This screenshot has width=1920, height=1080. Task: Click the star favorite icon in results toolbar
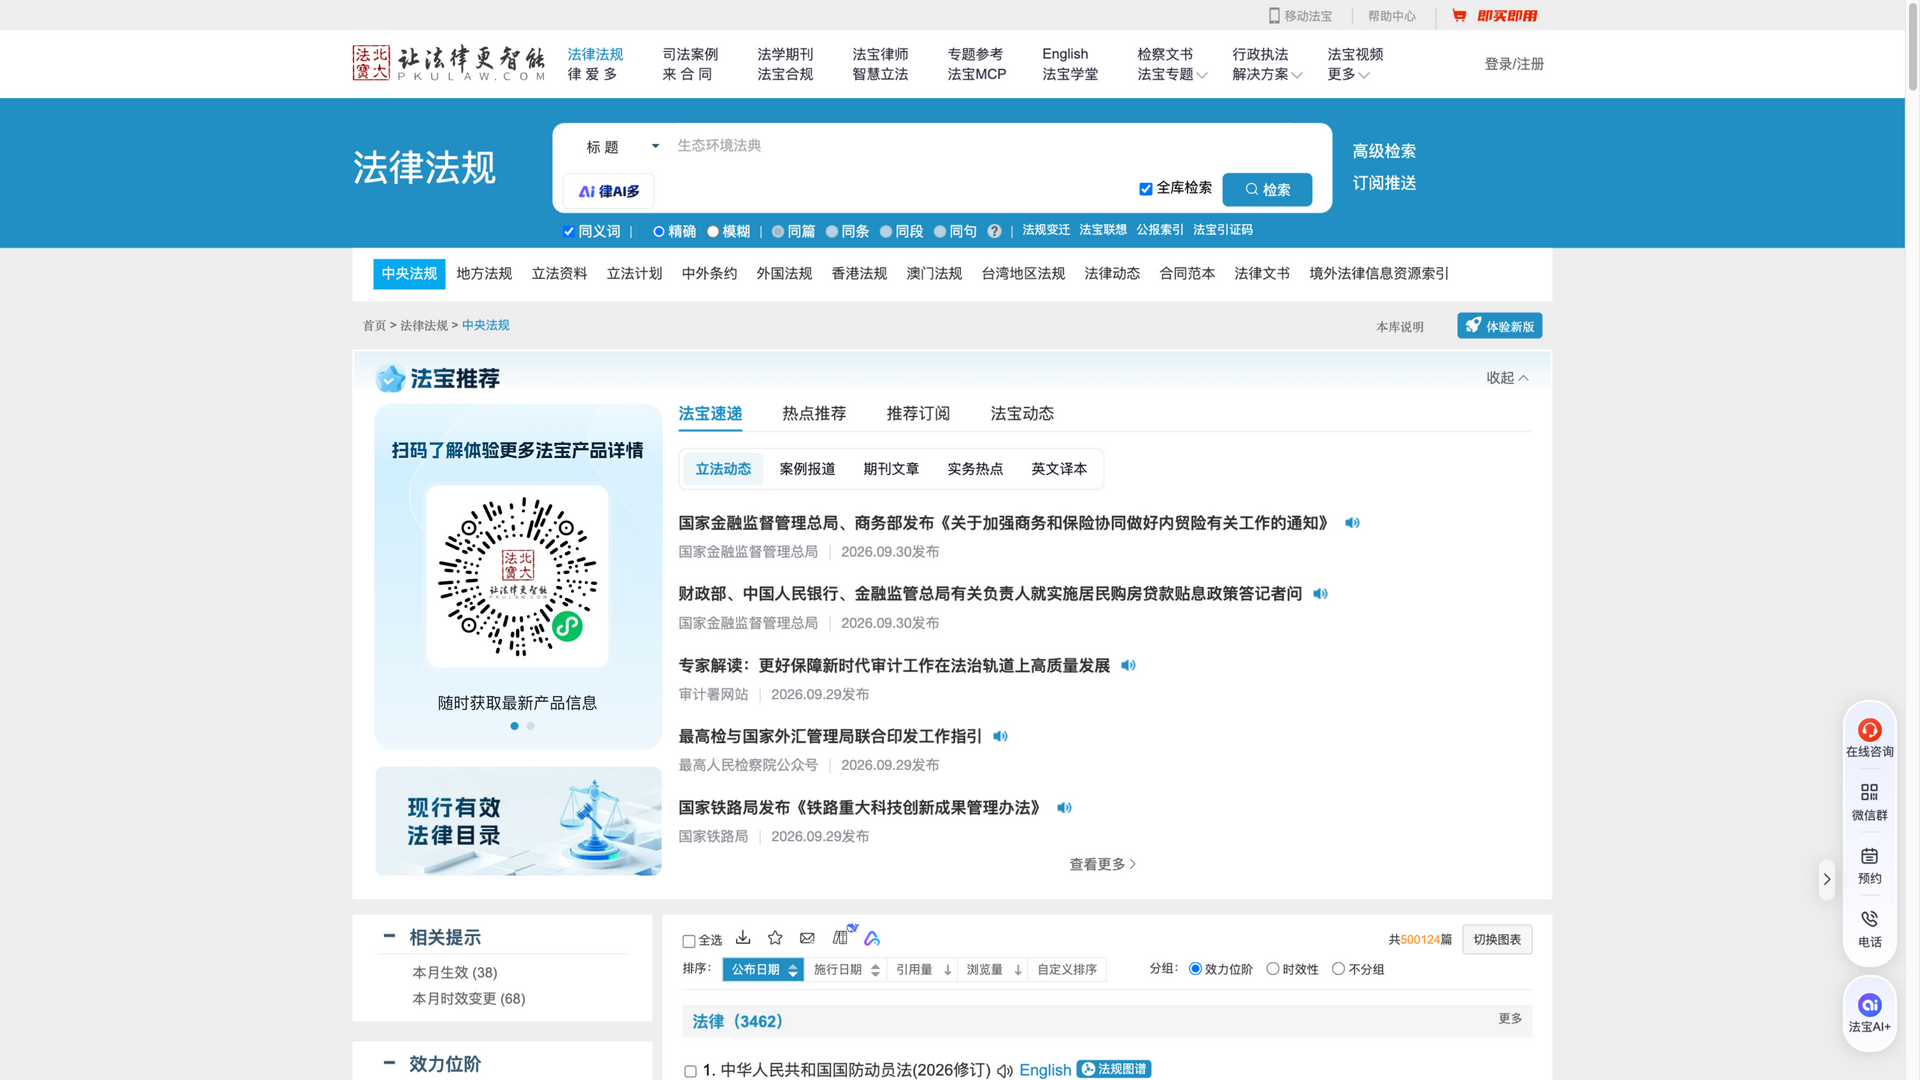tap(775, 938)
